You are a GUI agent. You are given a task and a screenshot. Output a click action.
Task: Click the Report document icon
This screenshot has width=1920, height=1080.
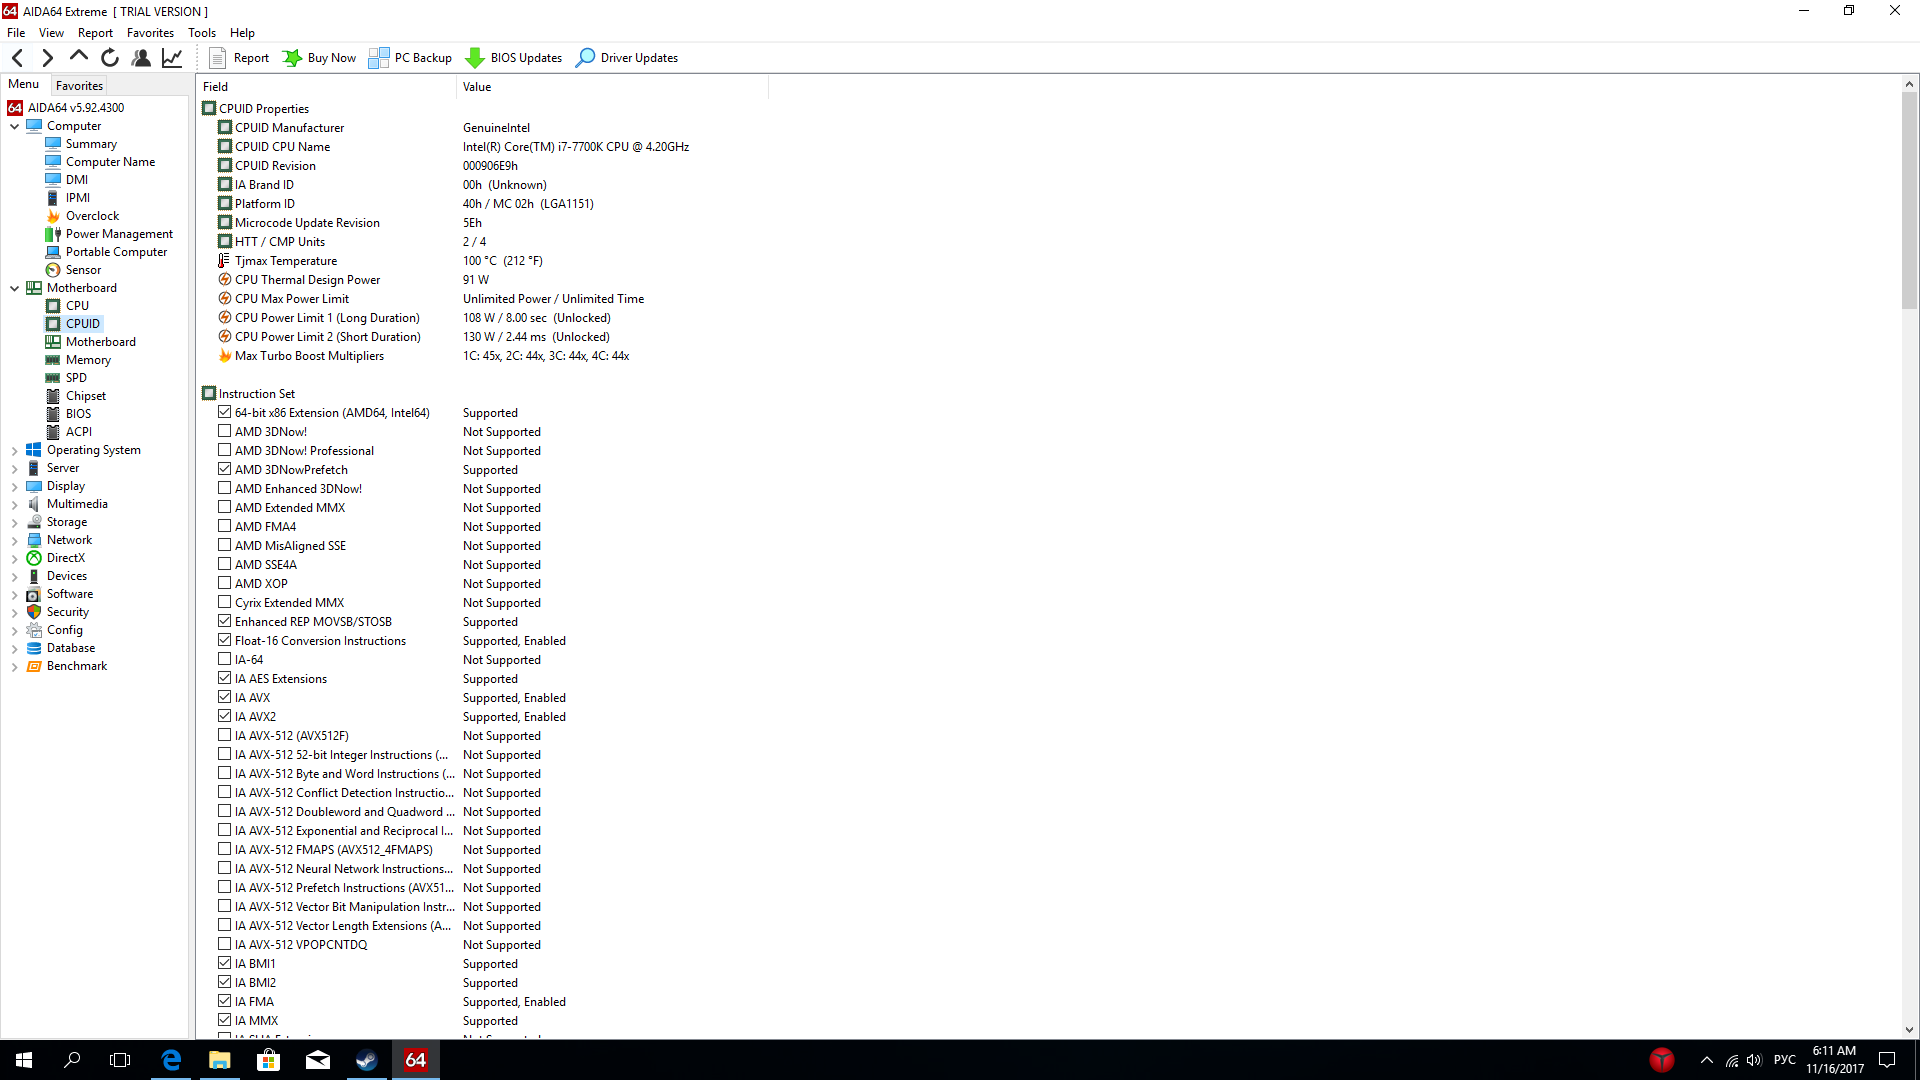pos(217,58)
